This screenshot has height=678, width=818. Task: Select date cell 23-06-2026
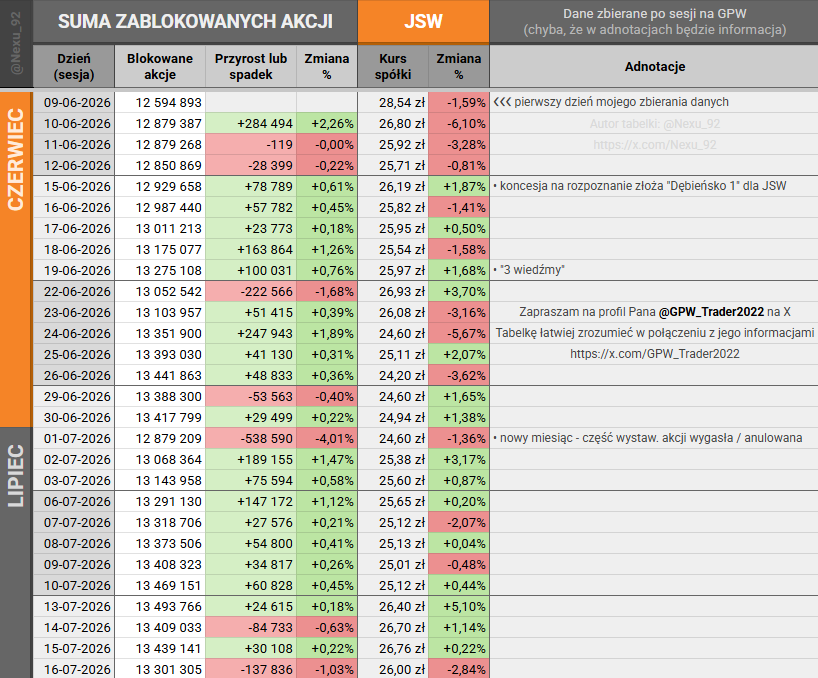[x=74, y=312]
